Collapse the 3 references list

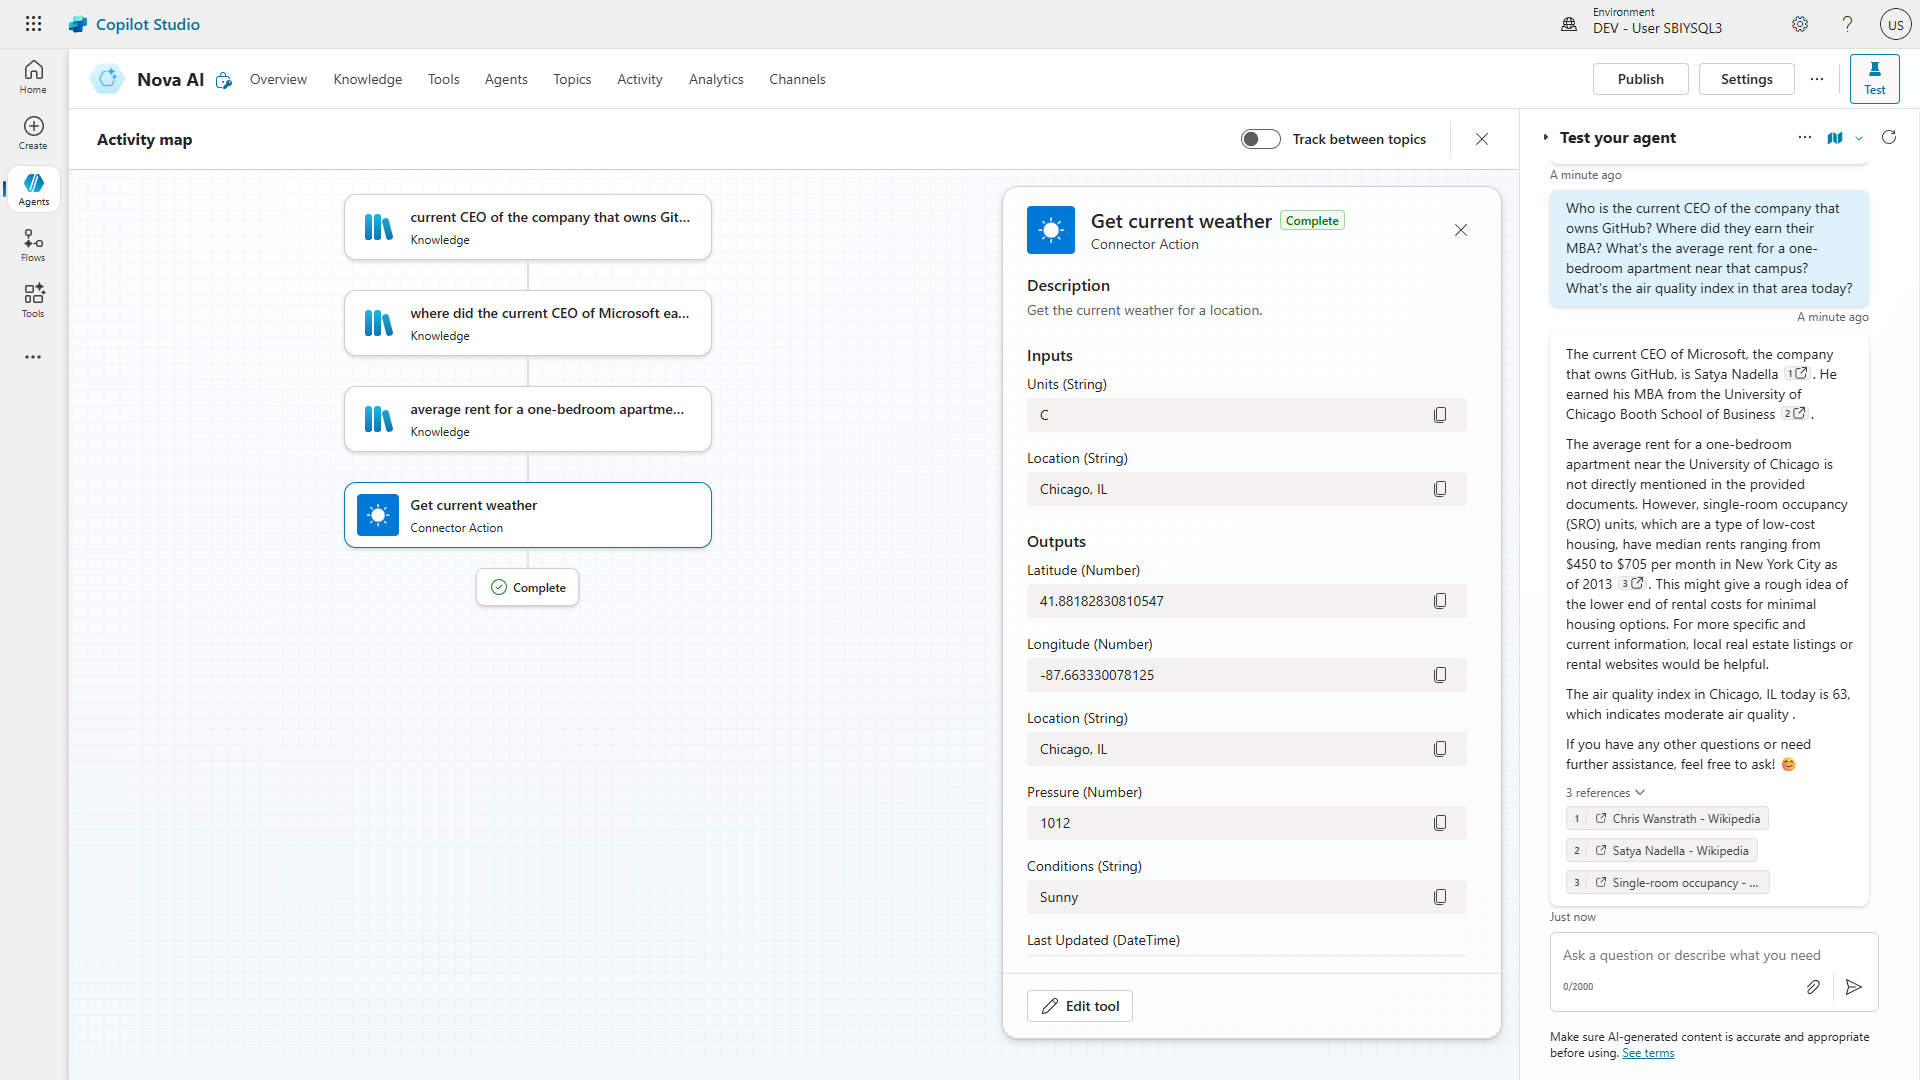(x=1605, y=793)
